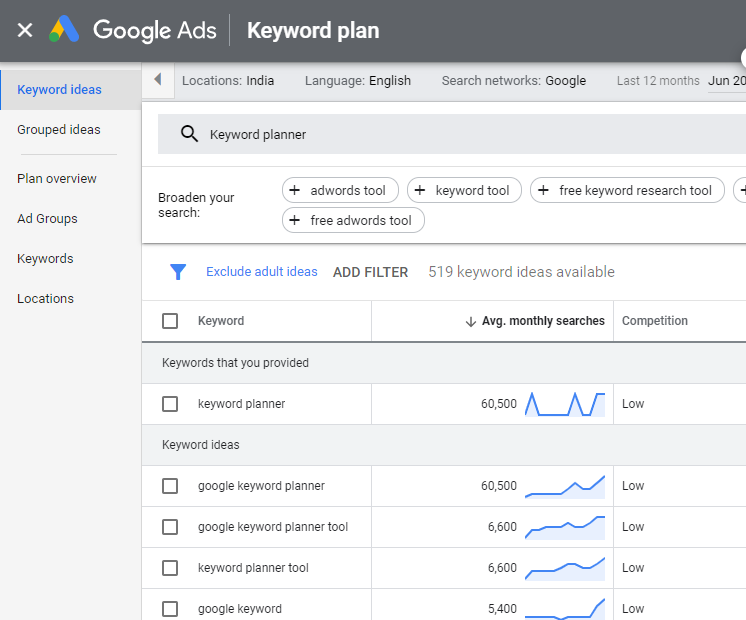Click '519 keyword ideas available' text
The height and width of the screenshot is (620, 746).
[x=521, y=272]
